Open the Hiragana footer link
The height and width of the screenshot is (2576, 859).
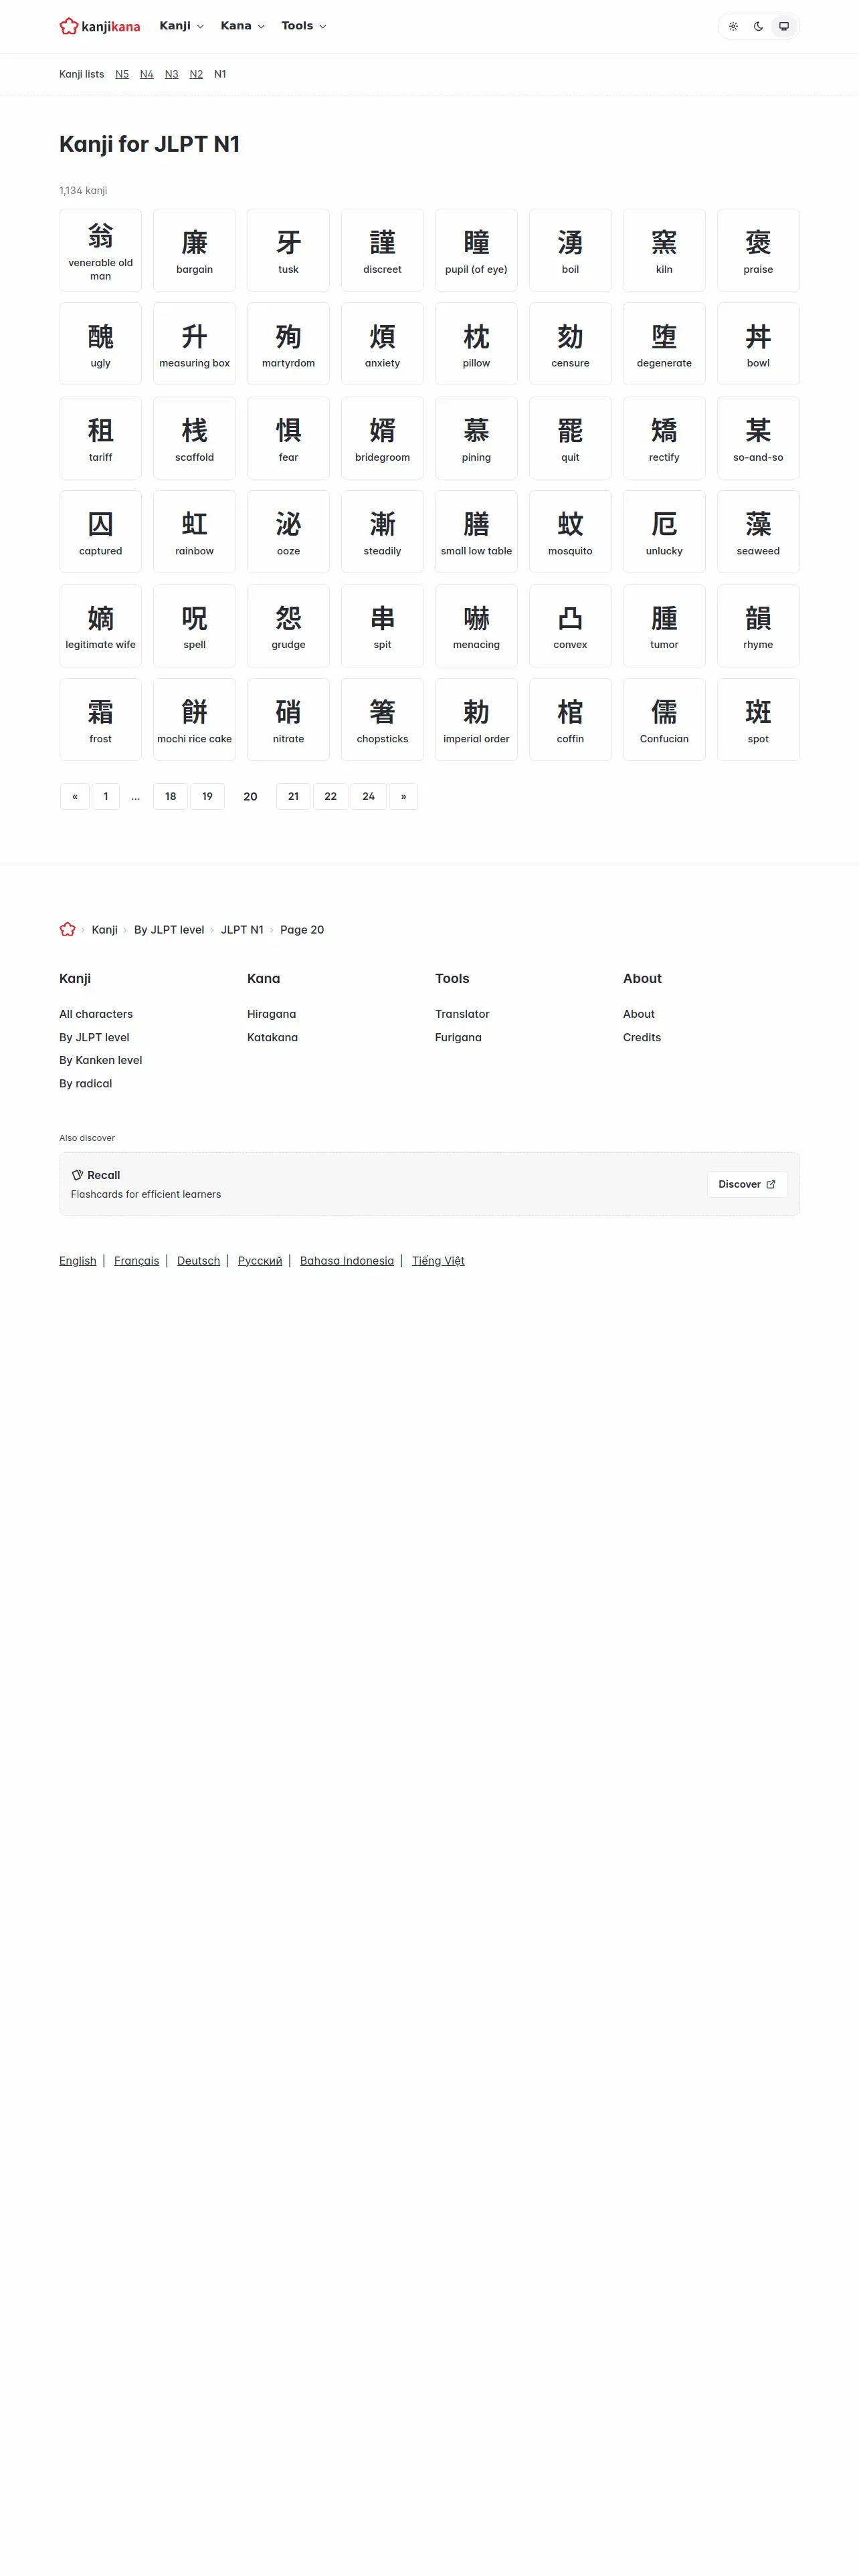272,1014
